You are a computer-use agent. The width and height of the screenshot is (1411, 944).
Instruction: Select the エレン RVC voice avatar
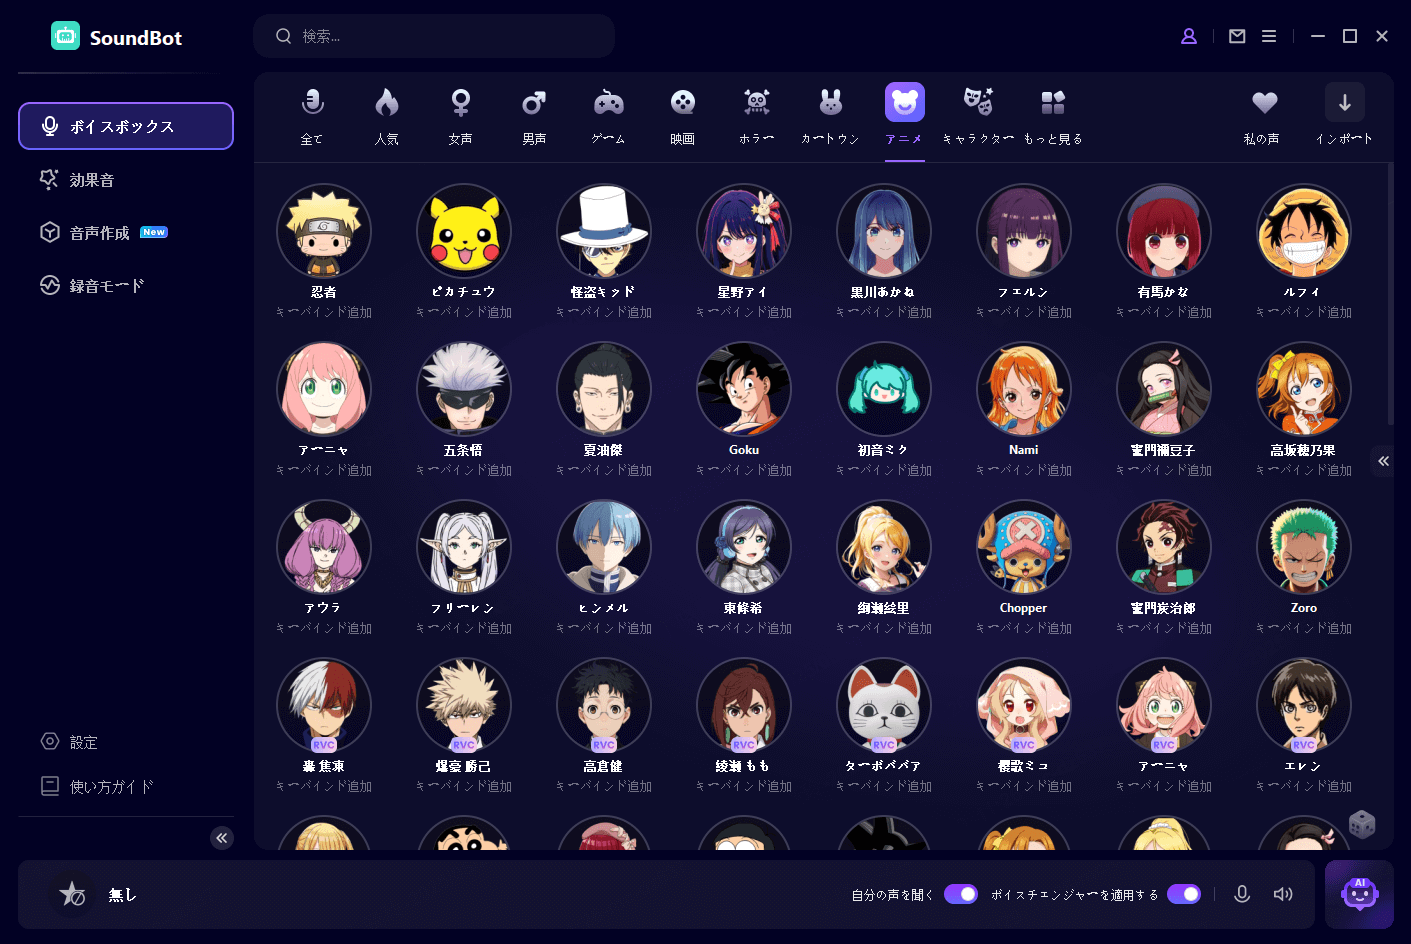(1304, 705)
